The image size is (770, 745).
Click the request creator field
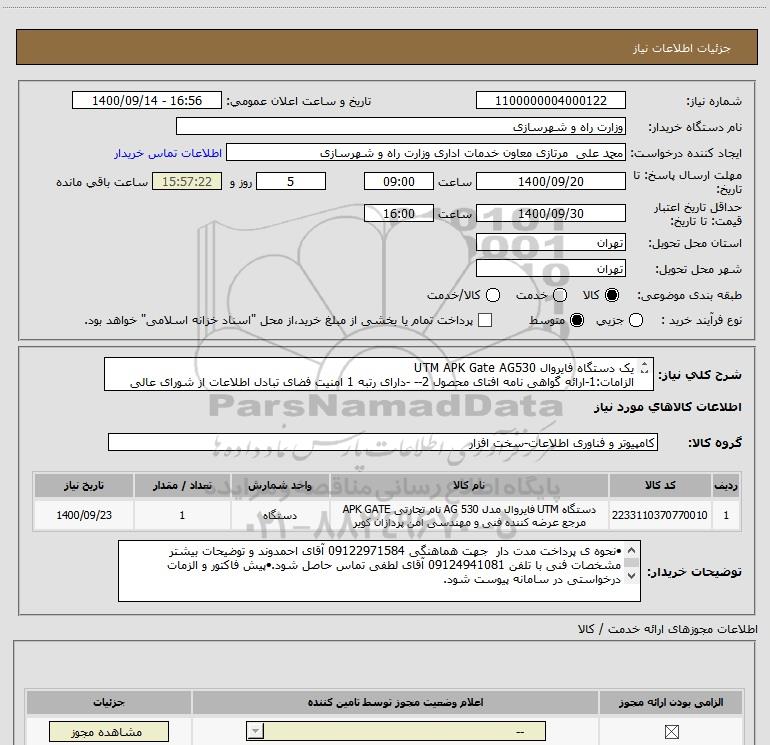(426, 152)
